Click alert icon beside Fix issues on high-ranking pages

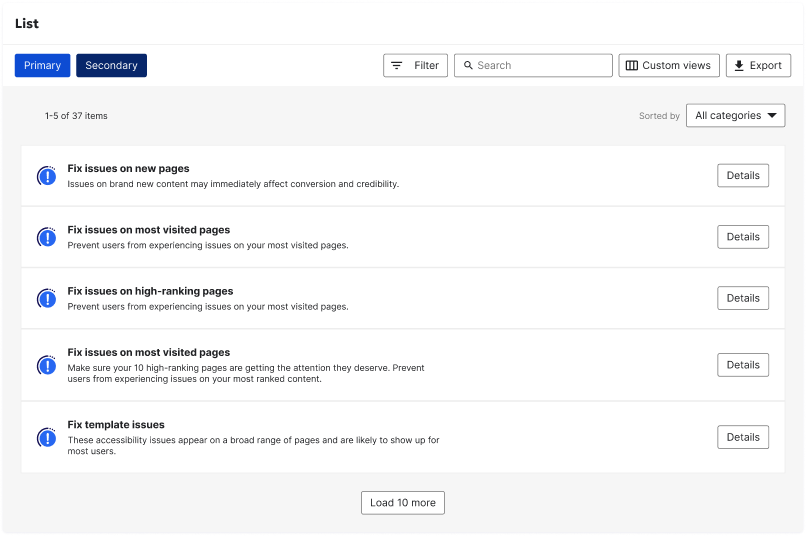pyautogui.click(x=46, y=298)
